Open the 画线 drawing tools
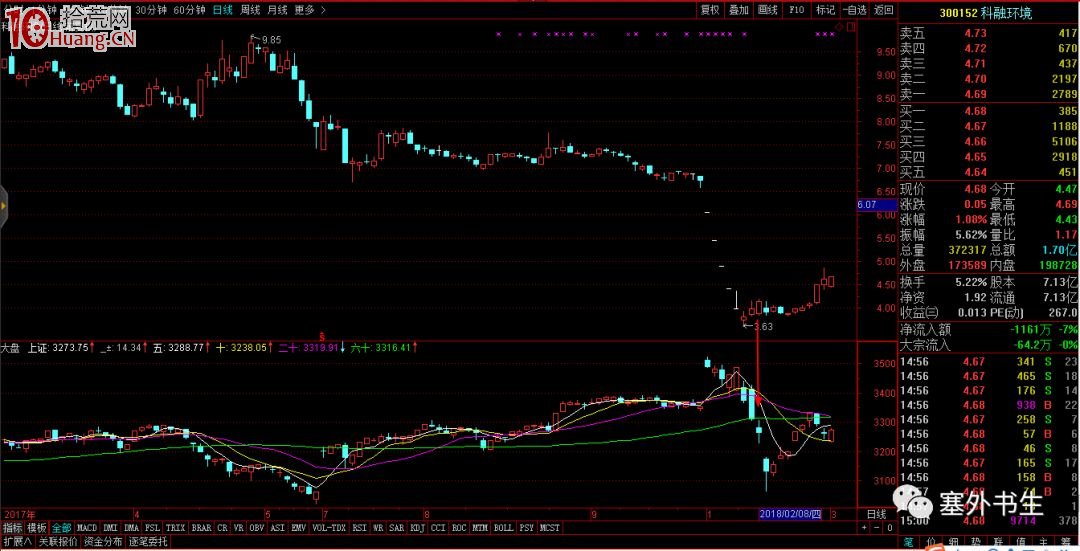Viewport: 1080px width, 551px height. click(767, 10)
